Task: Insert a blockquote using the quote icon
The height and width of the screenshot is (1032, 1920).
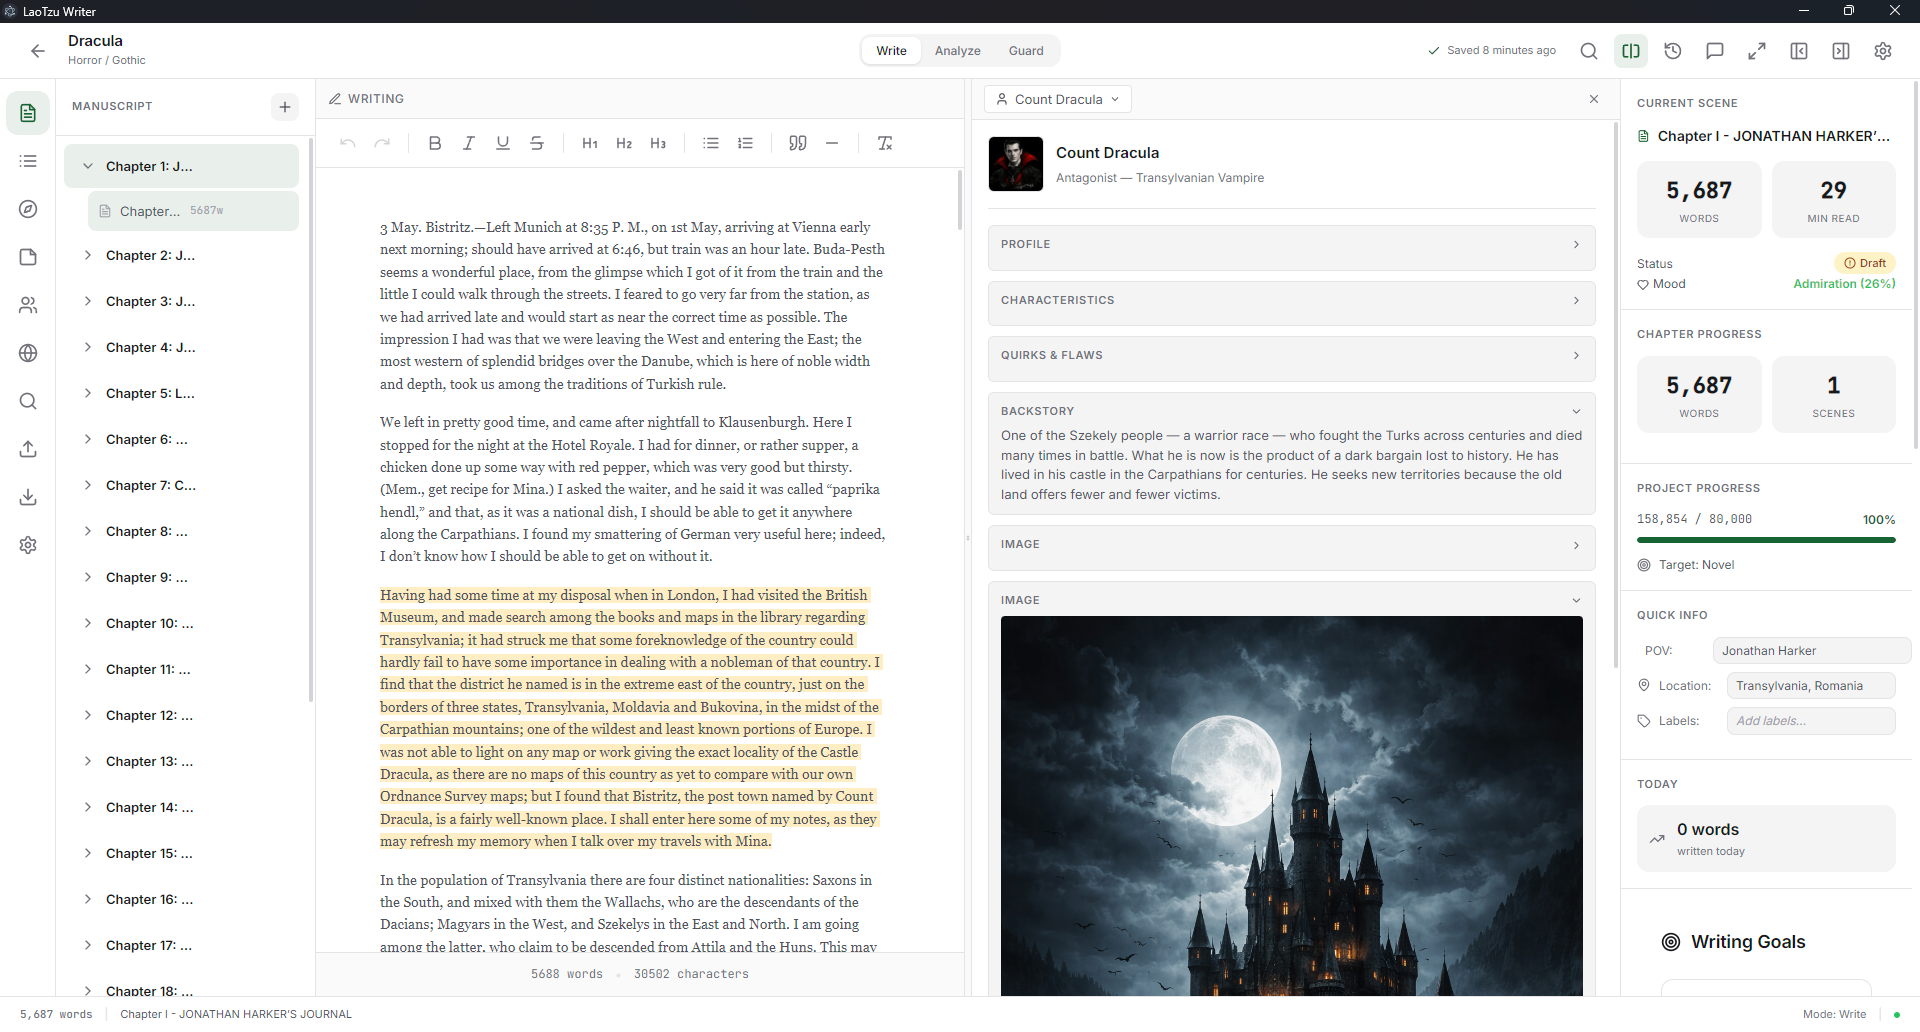Action: [x=797, y=143]
